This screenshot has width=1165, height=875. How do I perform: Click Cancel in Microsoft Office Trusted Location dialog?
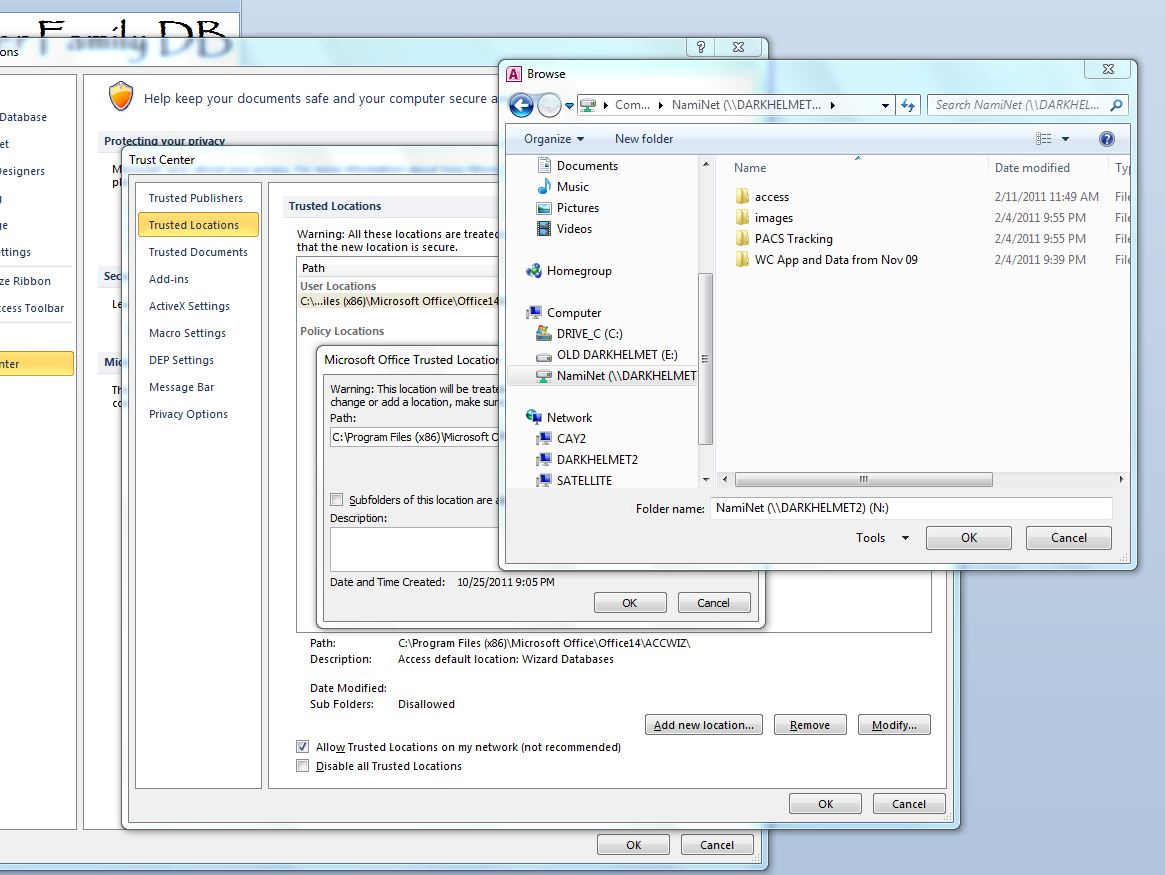[x=713, y=603]
